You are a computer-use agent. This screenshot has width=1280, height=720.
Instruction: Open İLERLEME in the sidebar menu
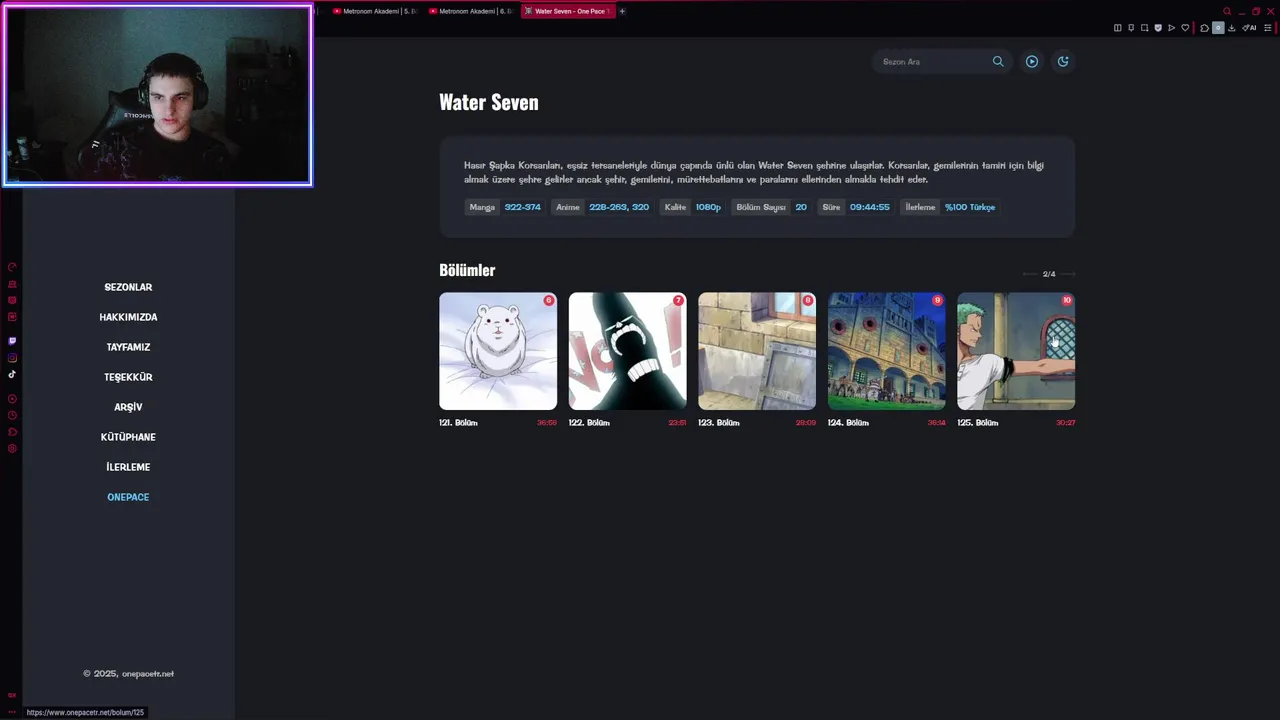[x=128, y=467]
